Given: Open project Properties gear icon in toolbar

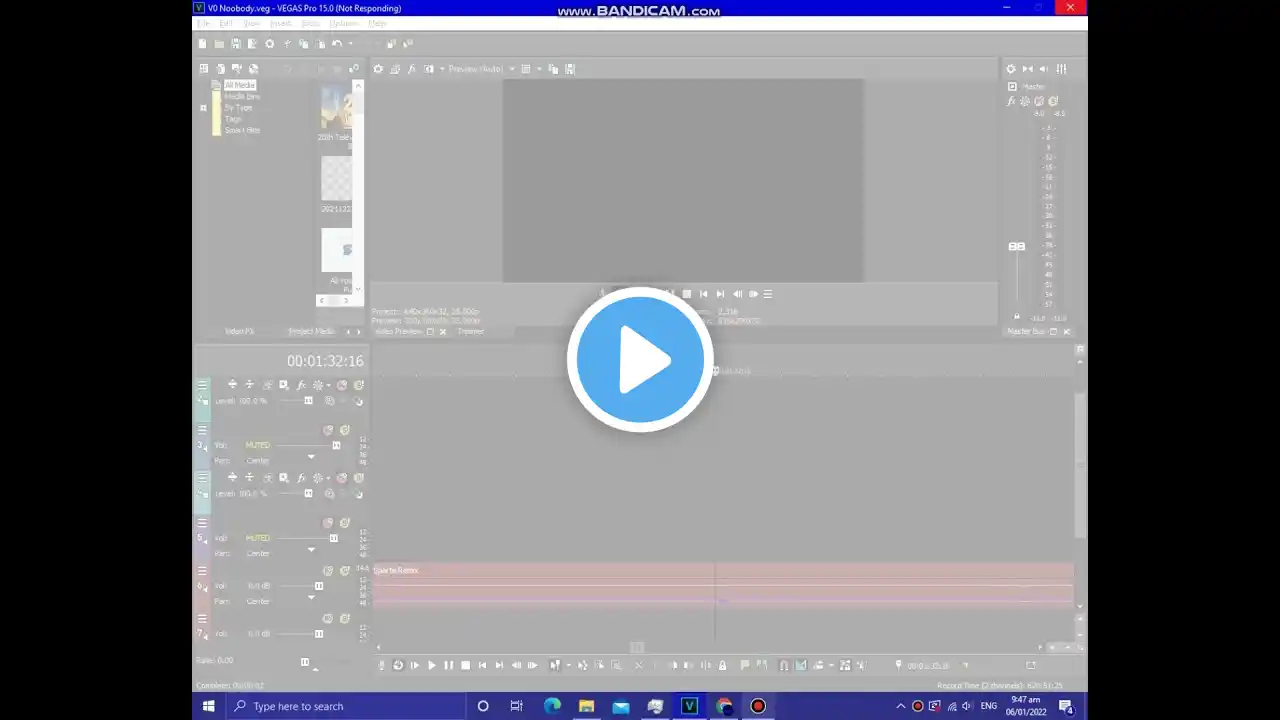Looking at the screenshot, I should (x=269, y=44).
